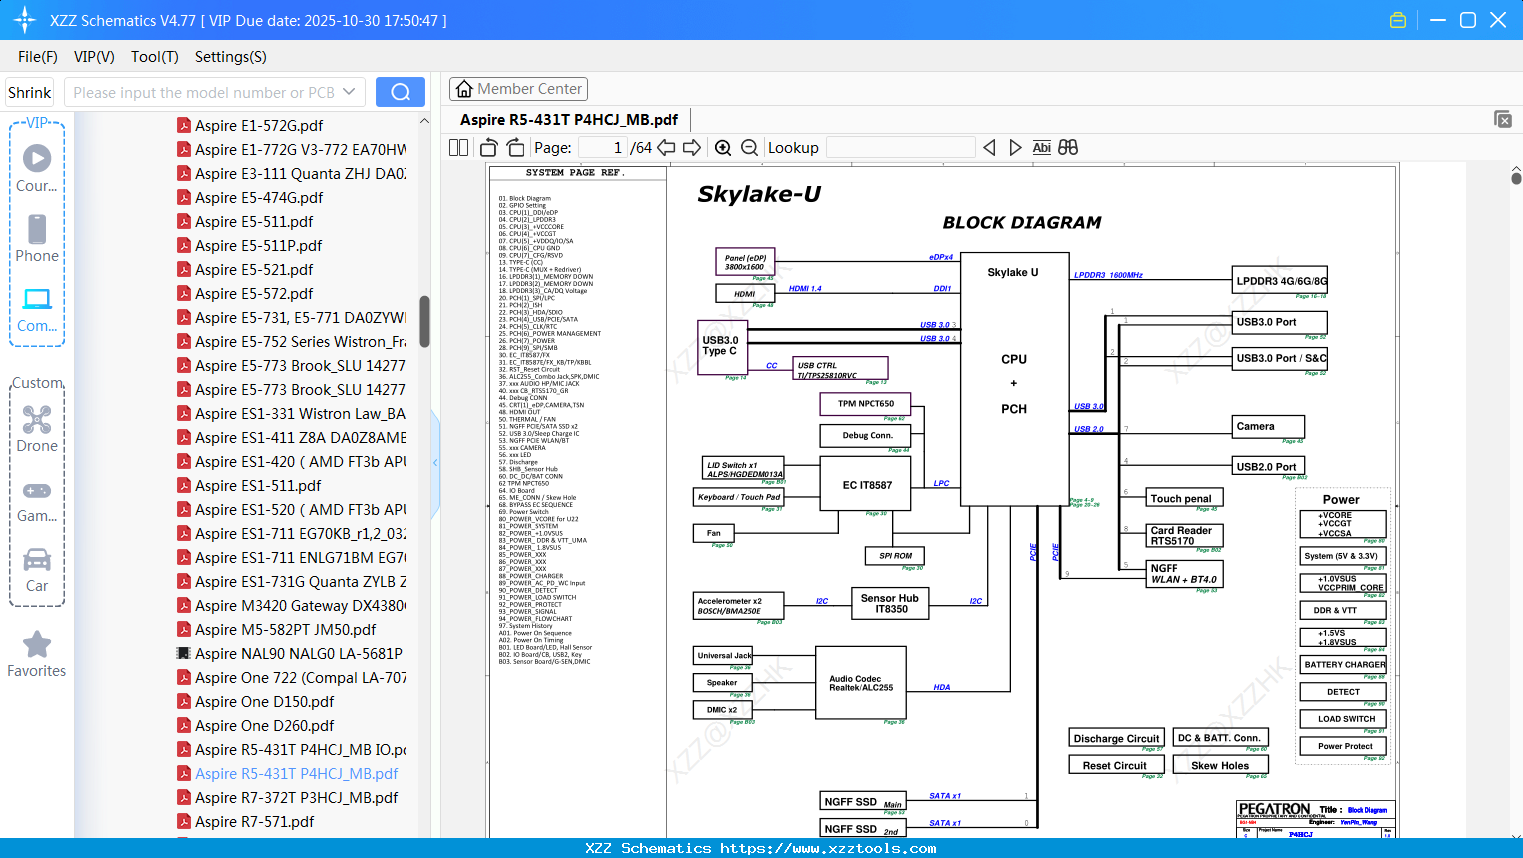Click the file list vertical scrollbar thumb

click(x=424, y=321)
